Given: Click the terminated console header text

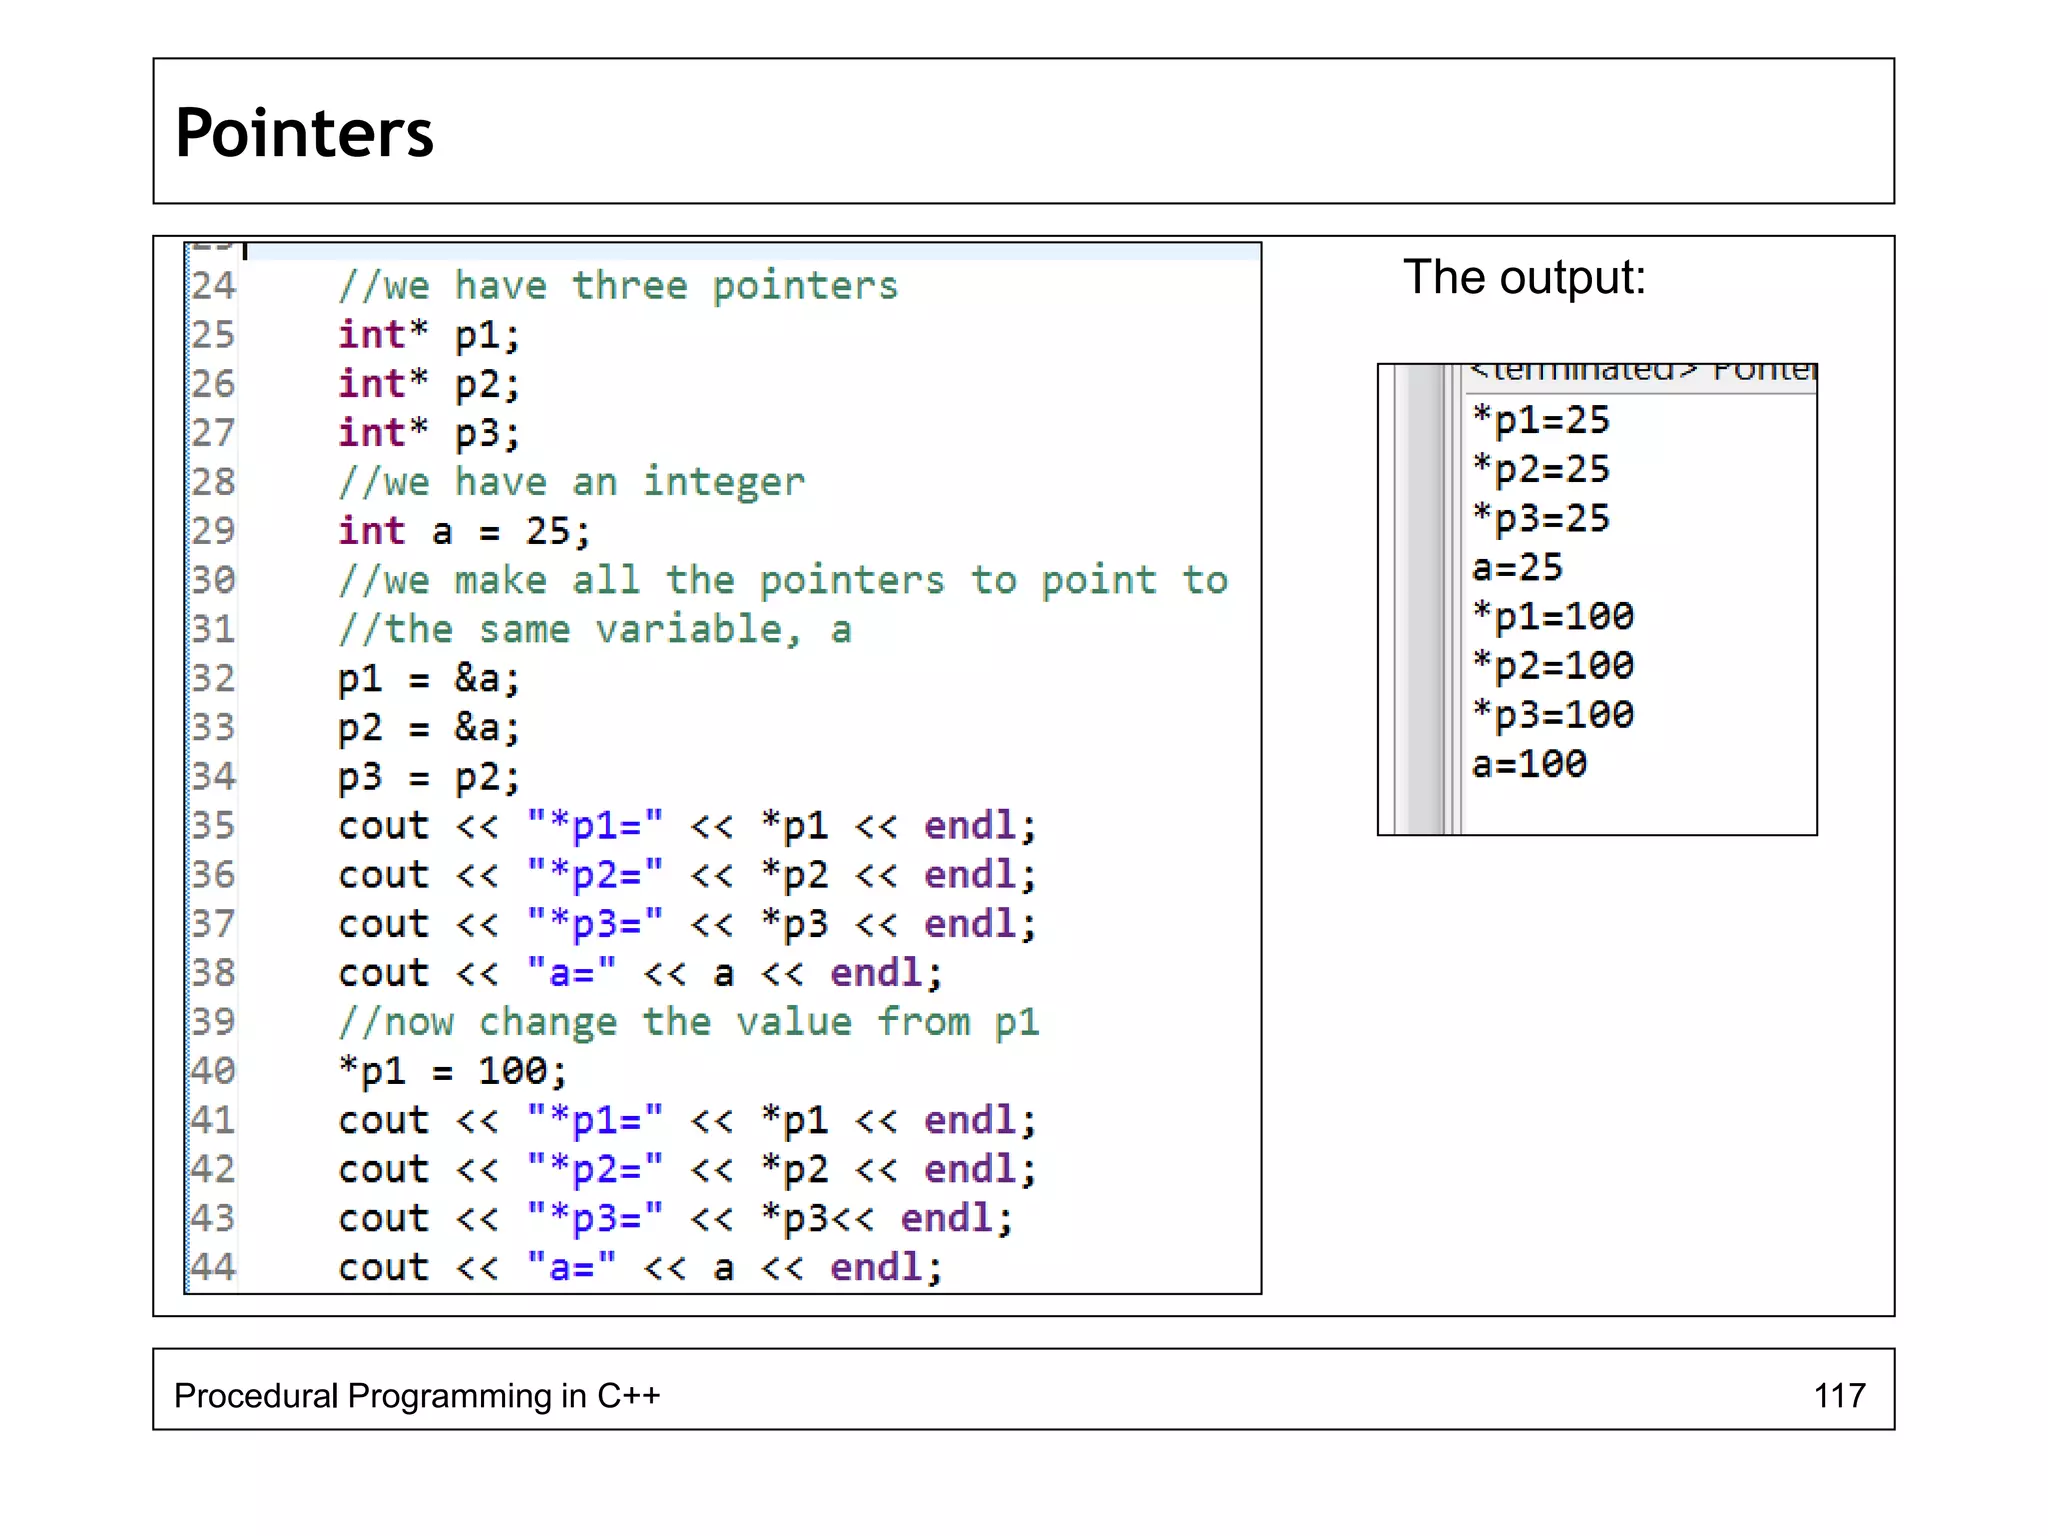Looking at the screenshot, I should tap(1643, 372).
